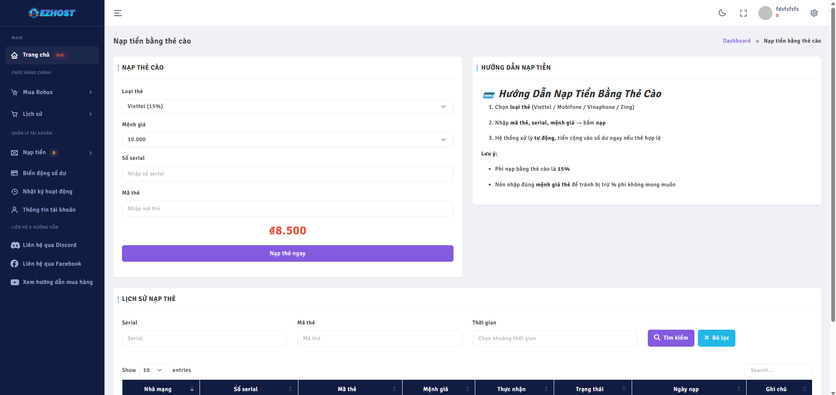Switch to dark mode with moon icon
Screen dimensions: 836x395
coord(722,13)
